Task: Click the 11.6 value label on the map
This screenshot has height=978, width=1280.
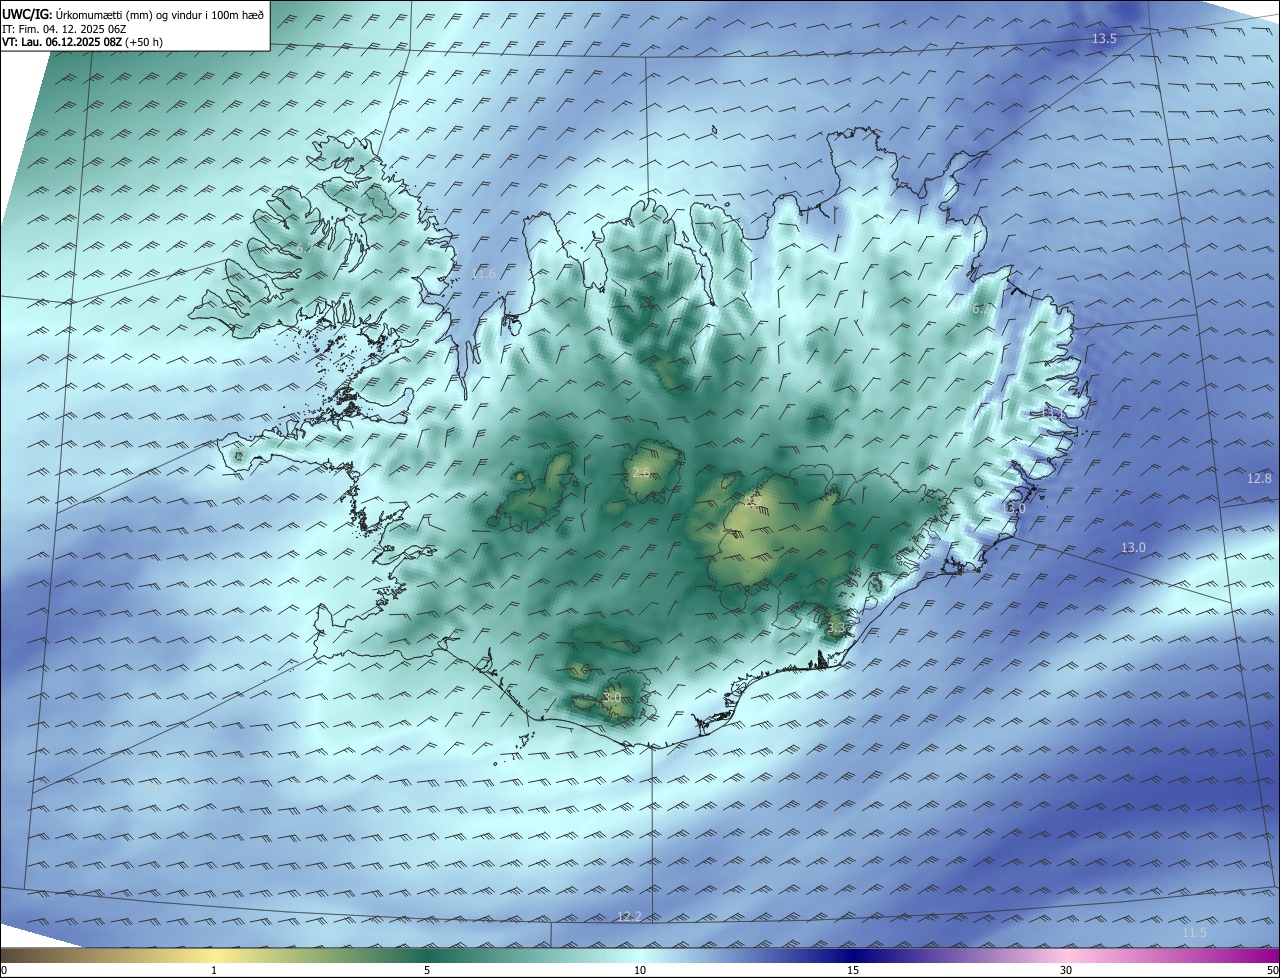Action: tap(483, 273)
